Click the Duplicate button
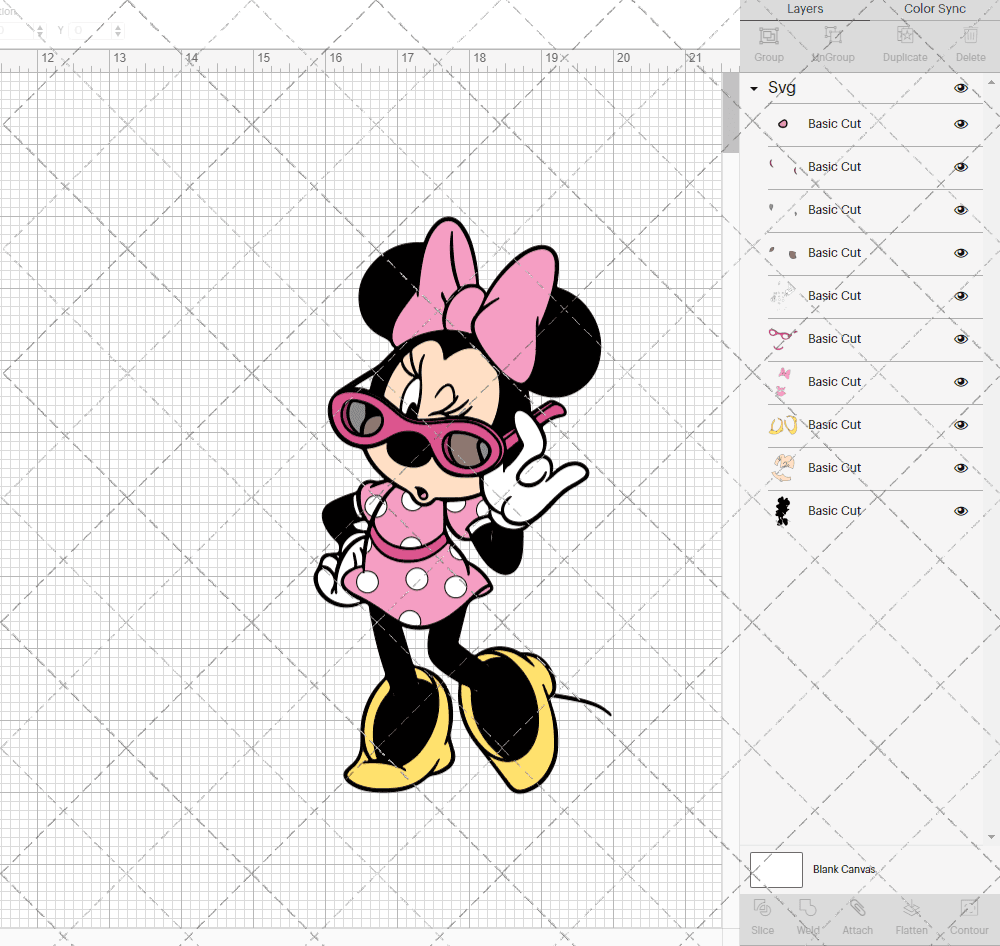Screen dimensions: 1000x946 tap(905, 43)
